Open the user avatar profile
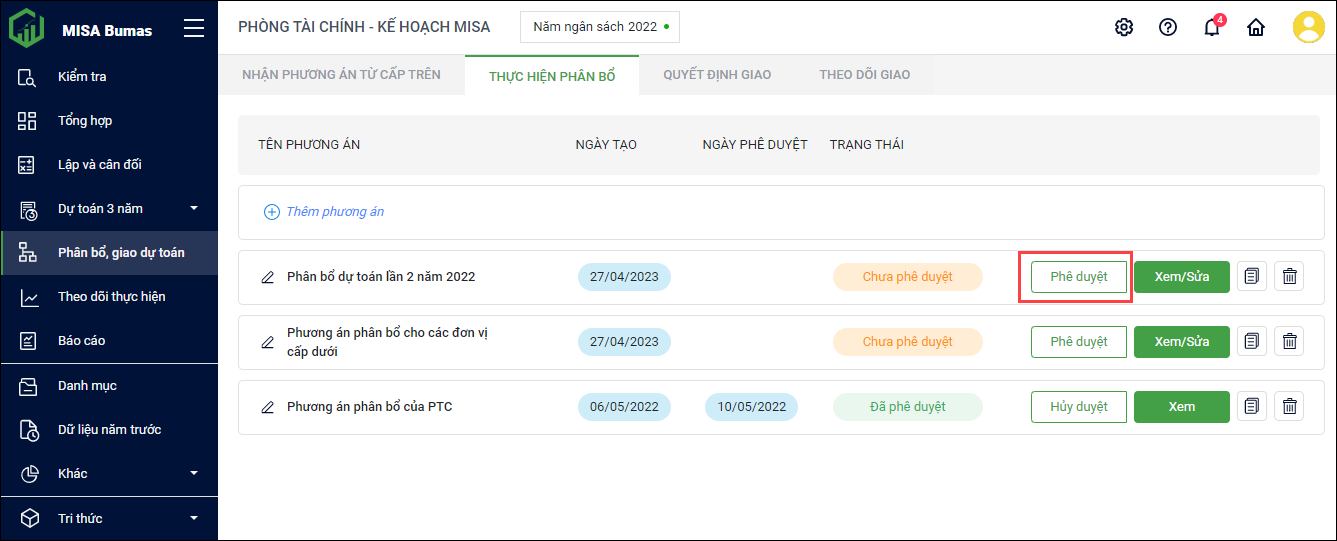Image resolution: width=1337 pixels, height=541 pixels. 1308,27
